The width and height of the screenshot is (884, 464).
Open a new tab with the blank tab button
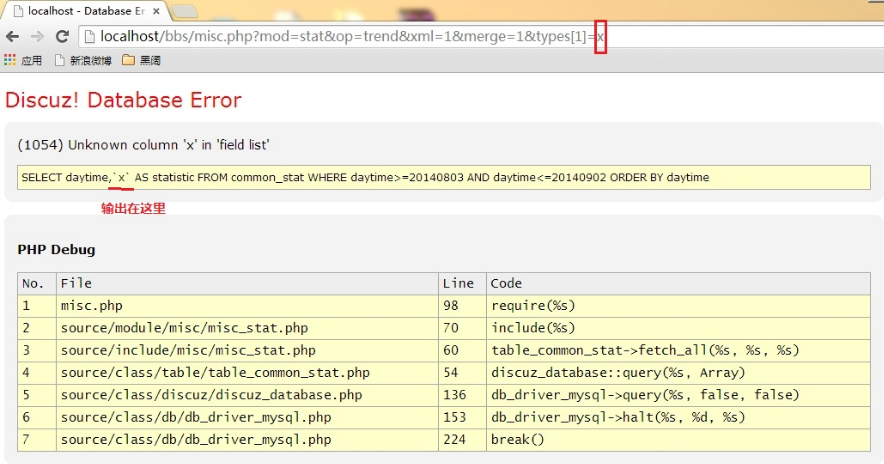184,11
